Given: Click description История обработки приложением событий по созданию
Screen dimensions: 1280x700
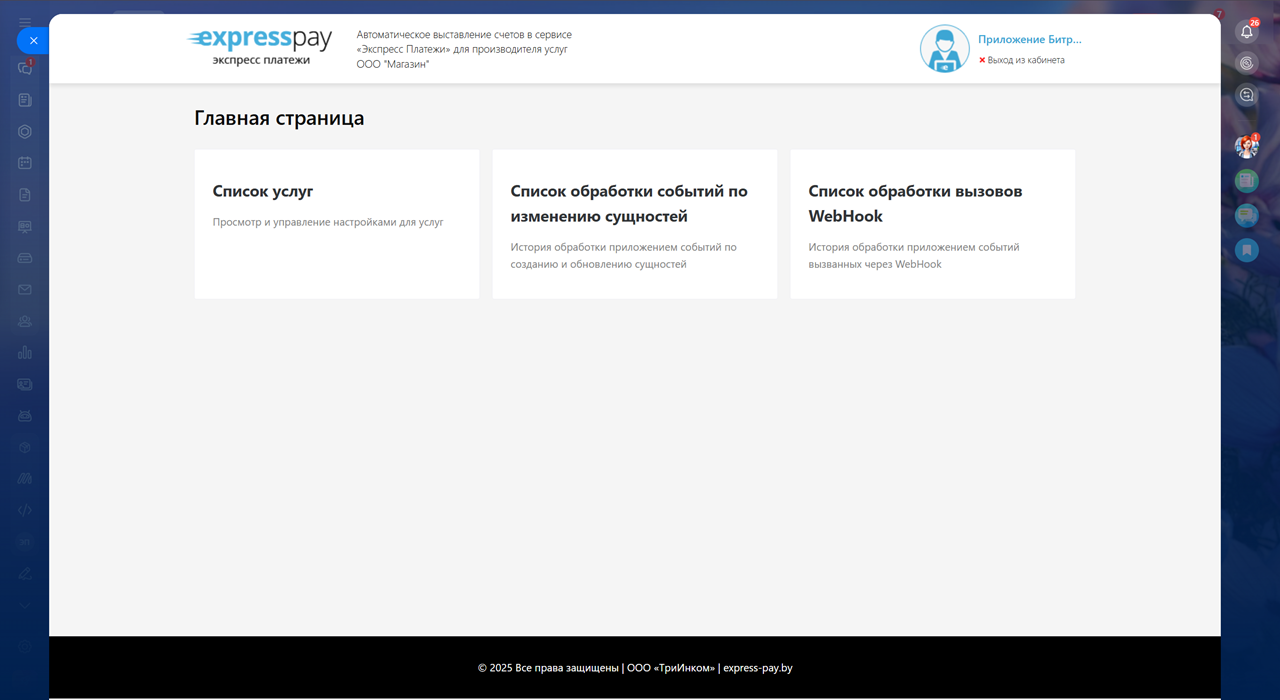Looking at the screenshot, I should [623, 256].
